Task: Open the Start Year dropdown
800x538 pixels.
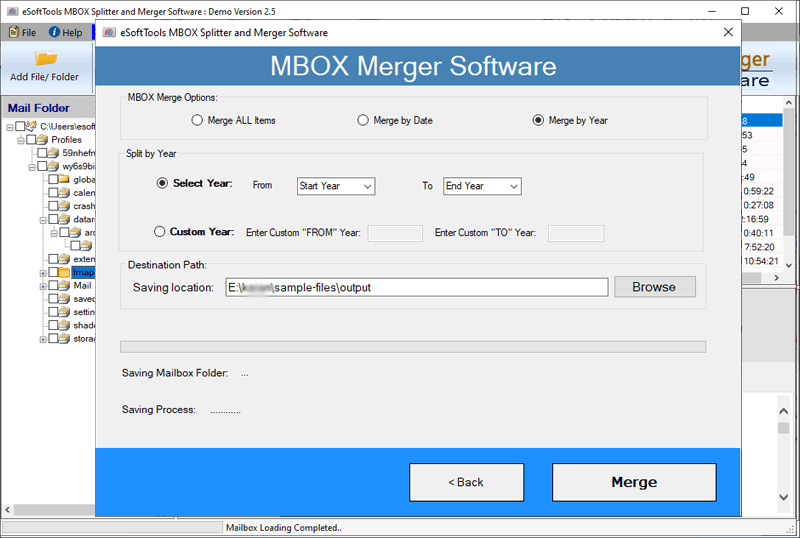Action: pyautogui.click(x=336, y=186)
